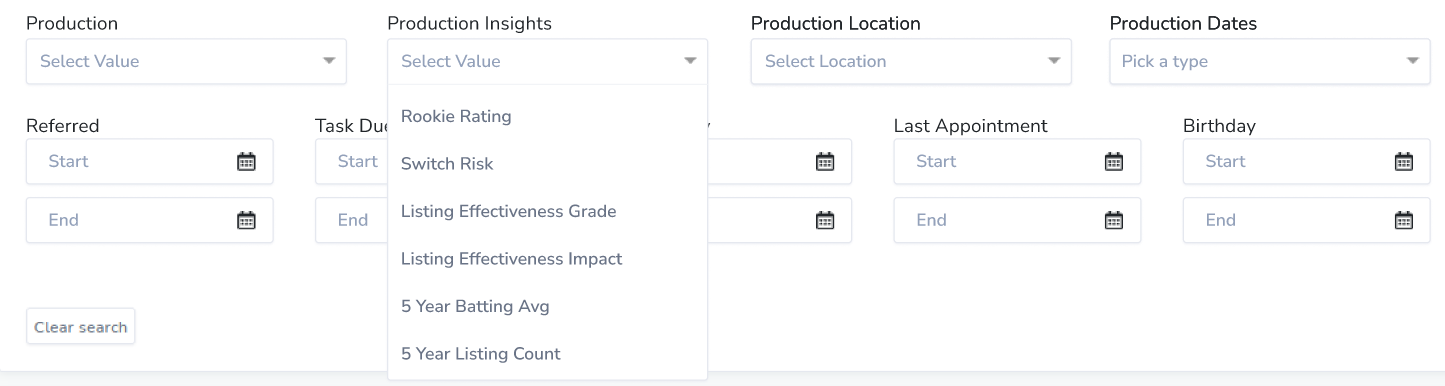Click the Production Location field label

click(836, 23)
